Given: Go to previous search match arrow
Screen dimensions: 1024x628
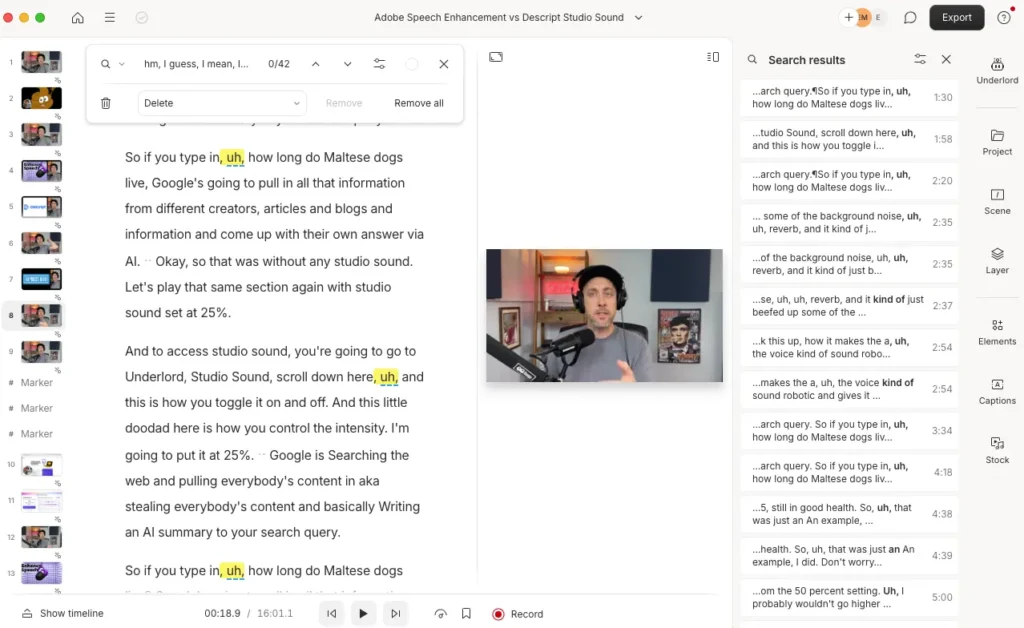Looking at the screenshot, I should click(315, 64).
